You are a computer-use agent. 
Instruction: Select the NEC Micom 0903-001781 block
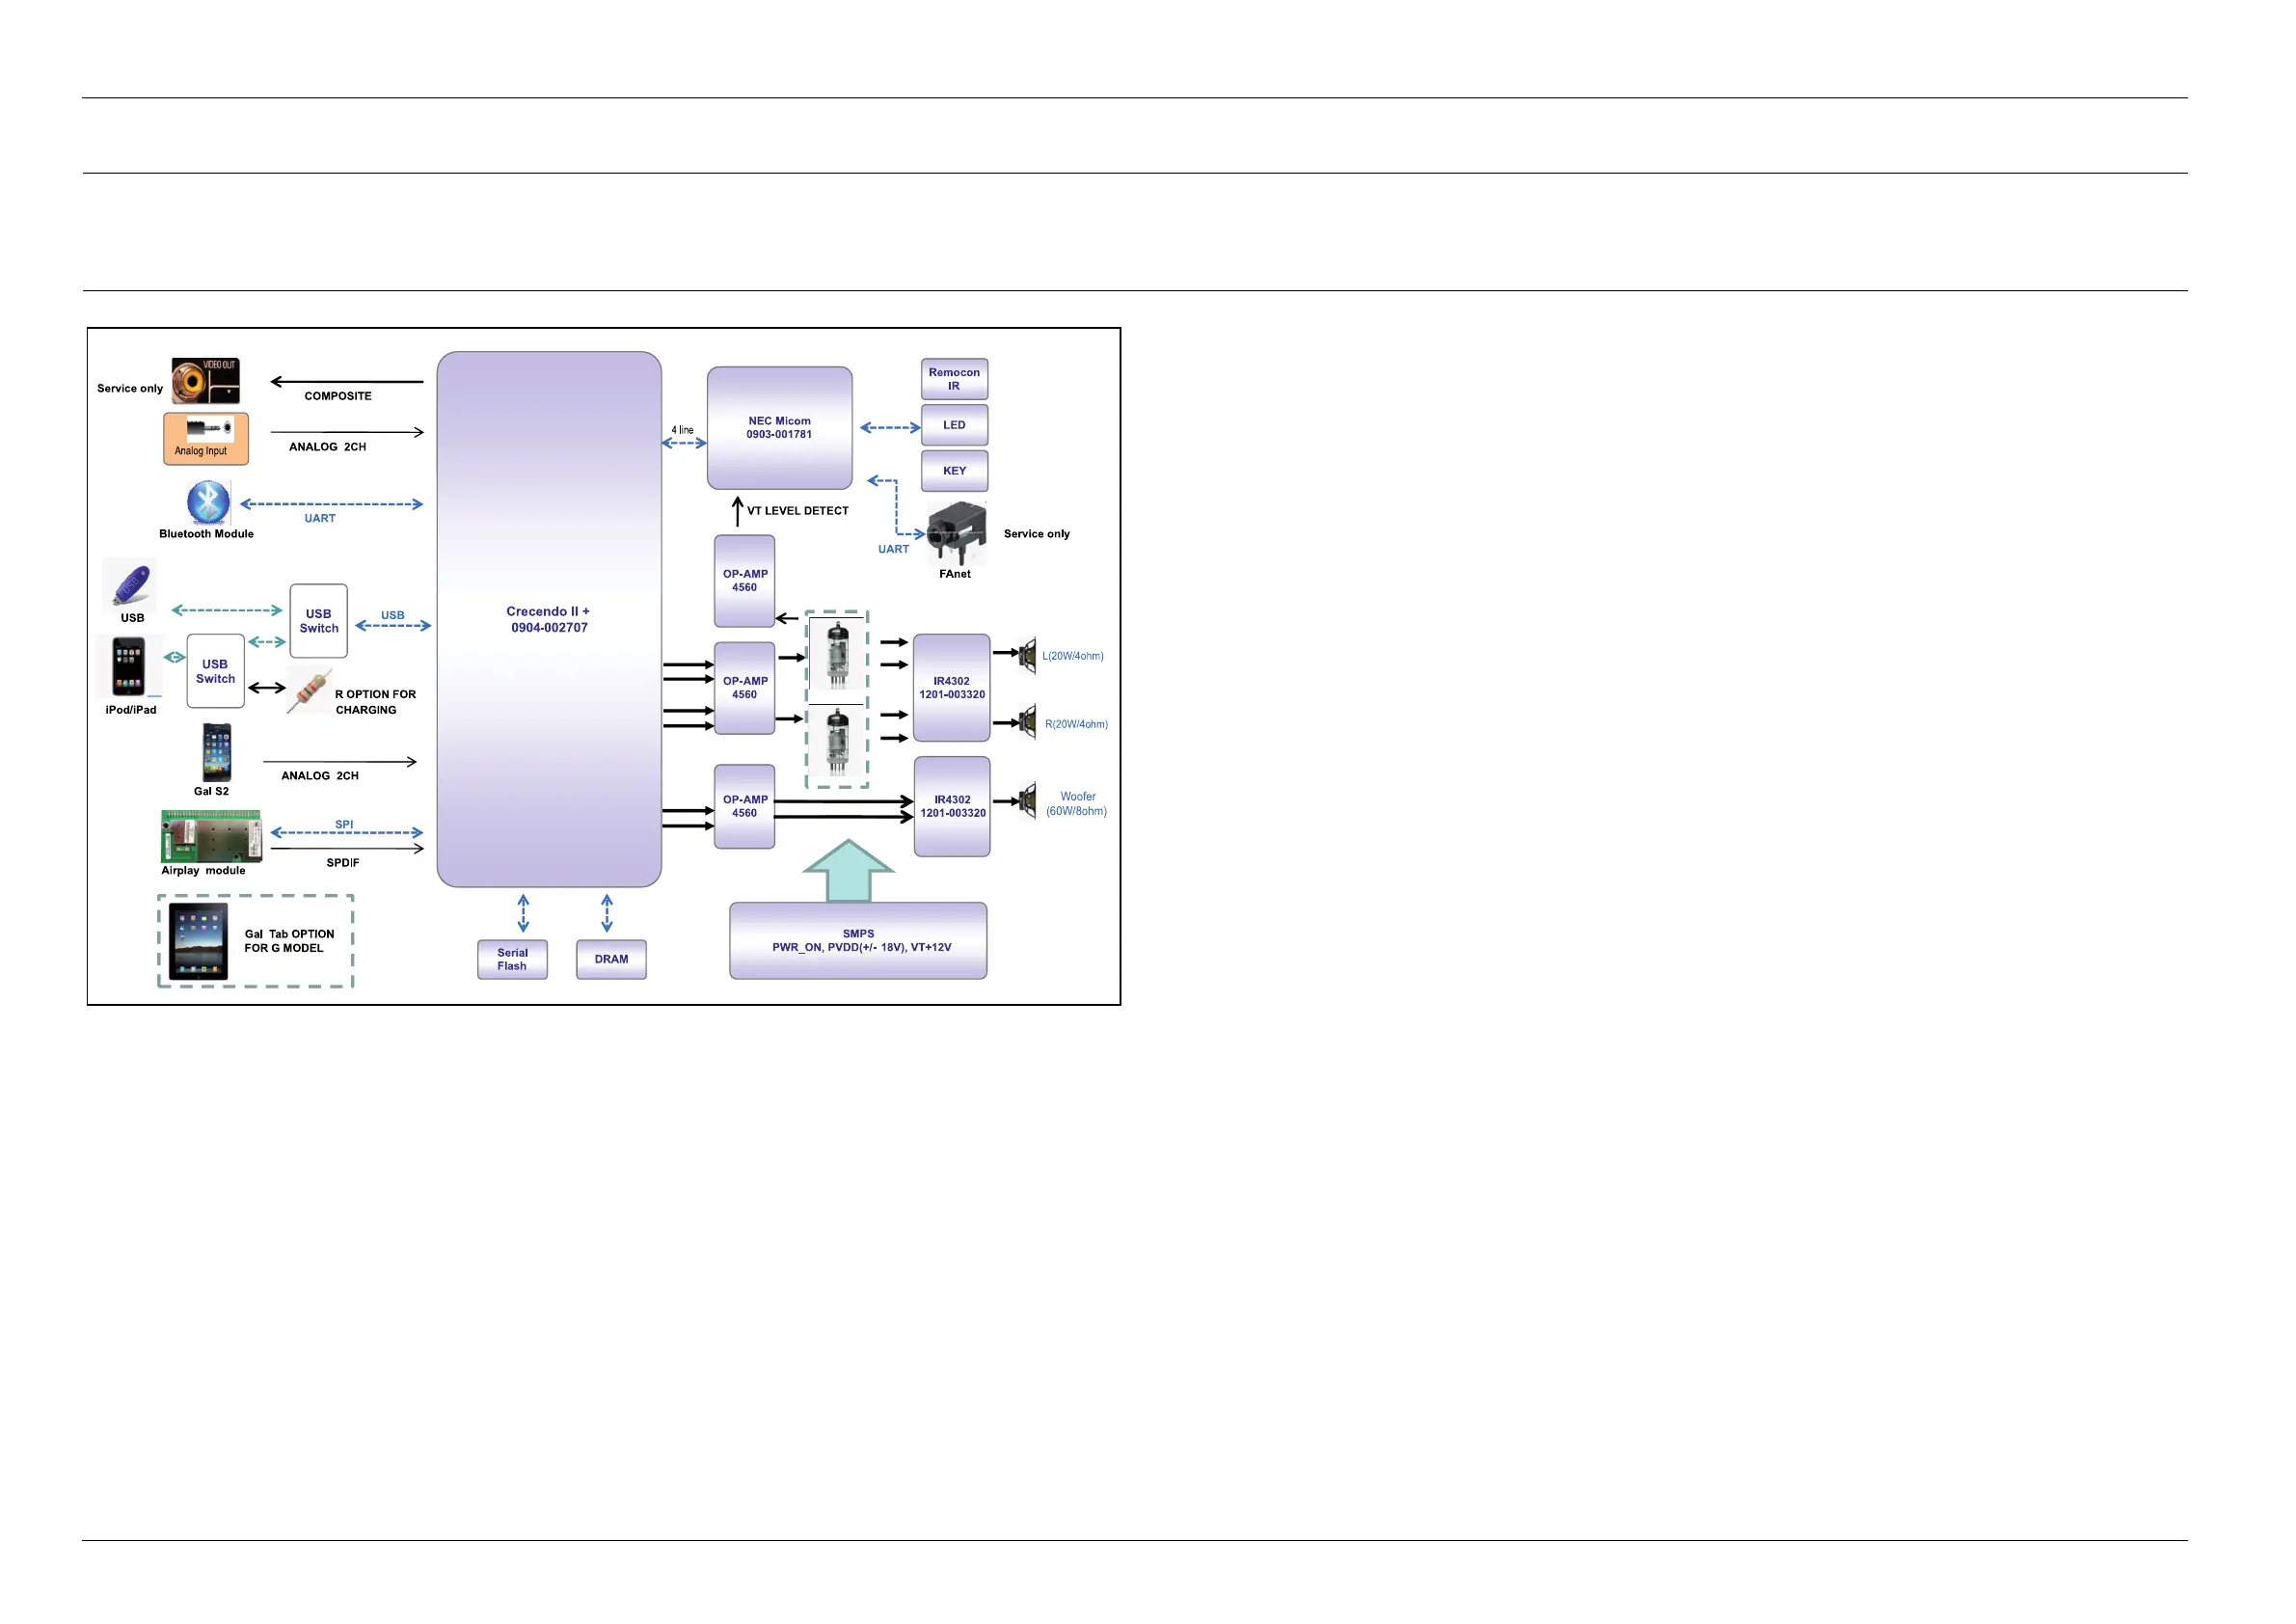point(779,428)
